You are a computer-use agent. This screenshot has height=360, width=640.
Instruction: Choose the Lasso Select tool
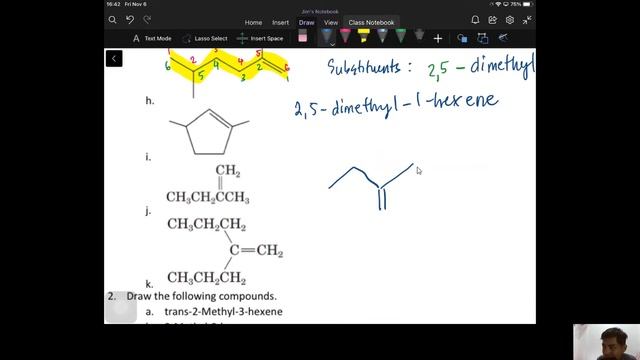point(205,38)
